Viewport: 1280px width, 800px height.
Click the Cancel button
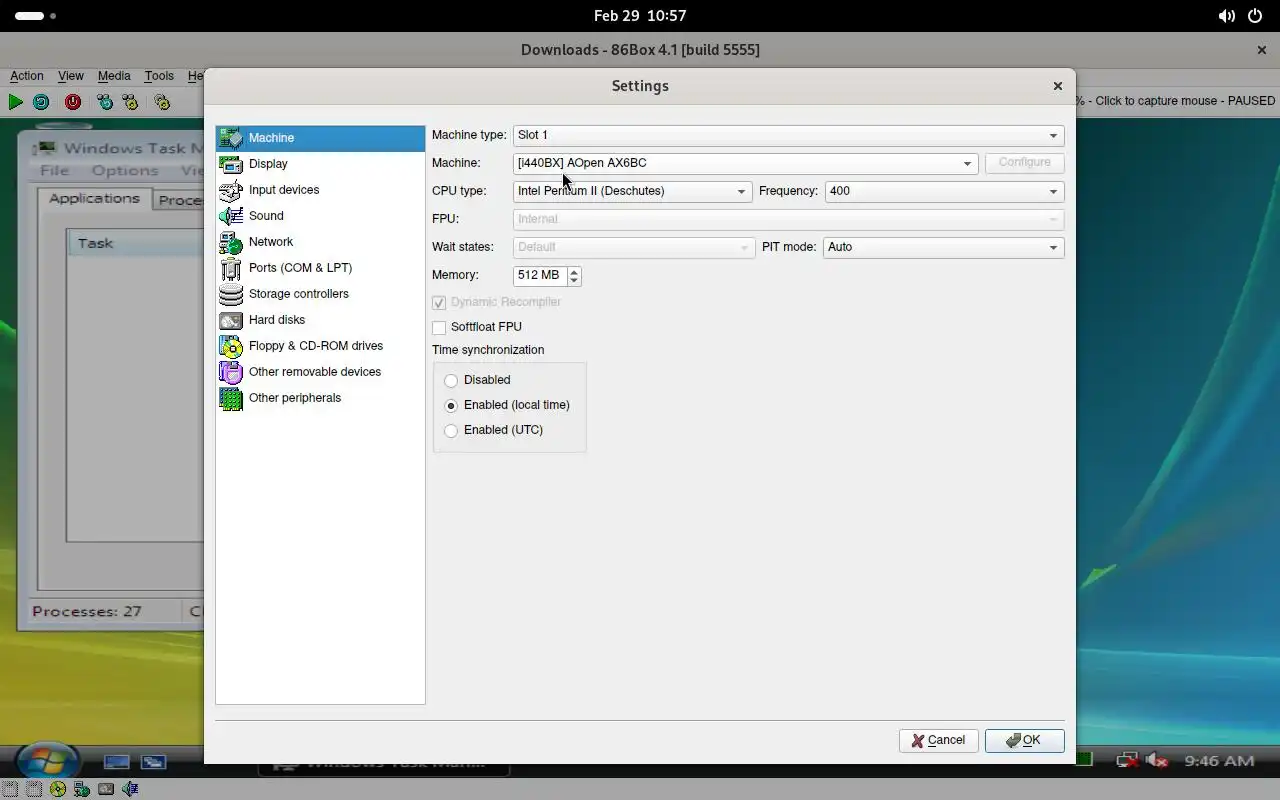point(938,741)
